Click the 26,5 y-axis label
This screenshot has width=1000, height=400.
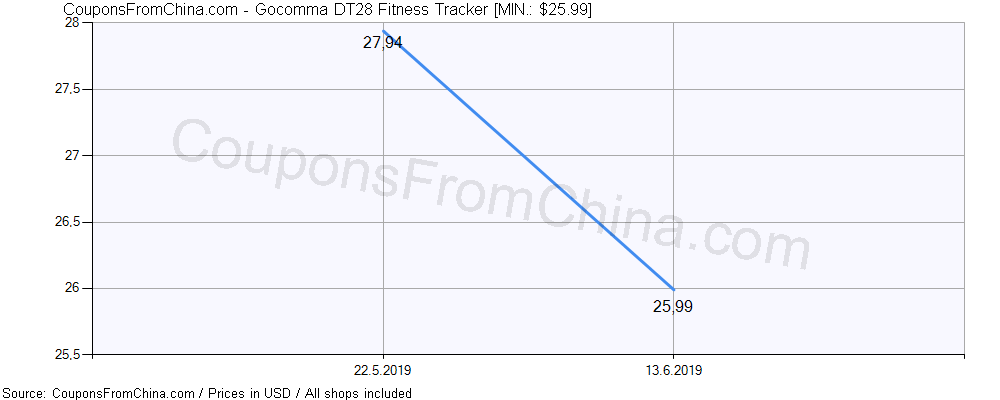tap(68, 222)
